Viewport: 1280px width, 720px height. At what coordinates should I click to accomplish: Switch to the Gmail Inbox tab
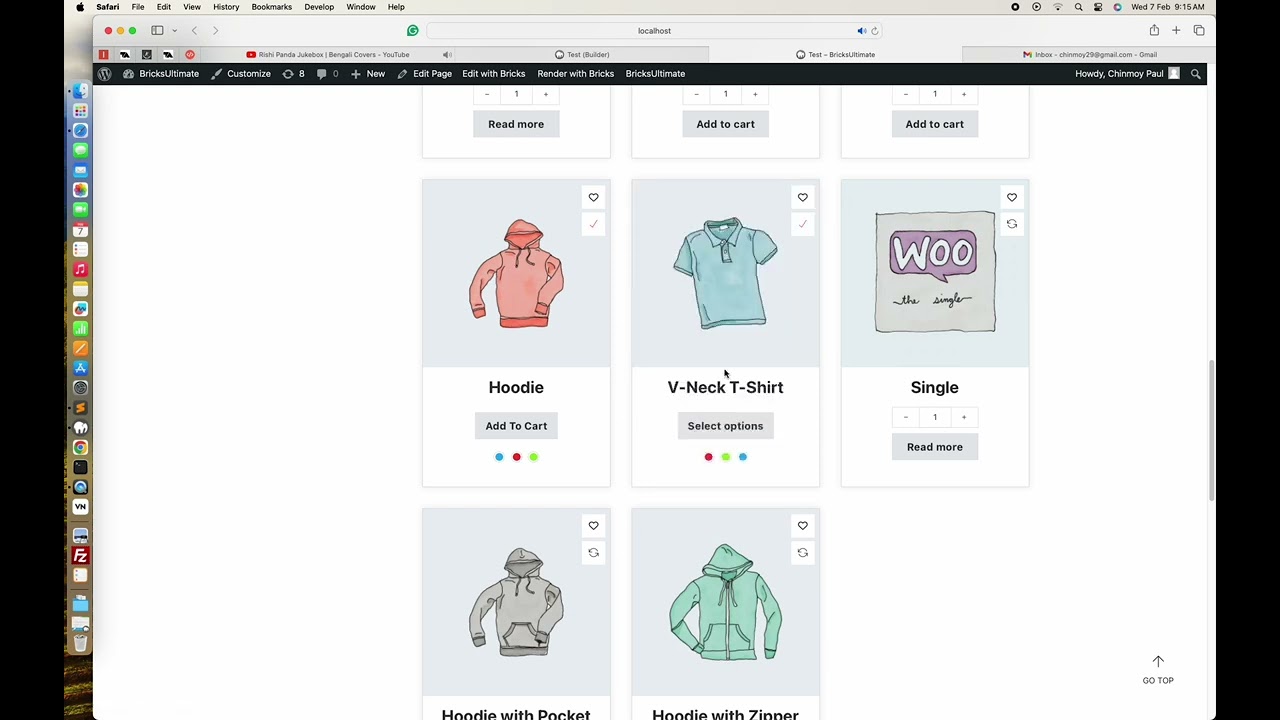click(x=1089, y=55)
